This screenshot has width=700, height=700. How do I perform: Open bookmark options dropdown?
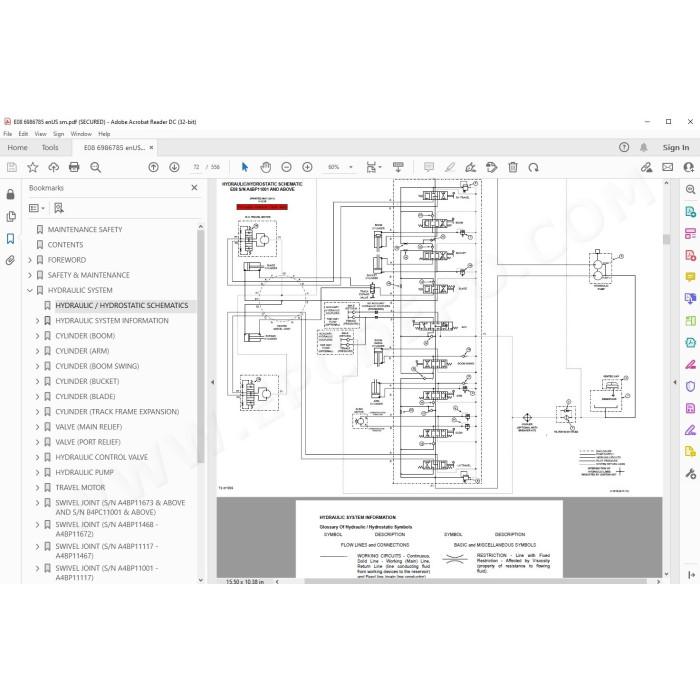tap(37, 208)
